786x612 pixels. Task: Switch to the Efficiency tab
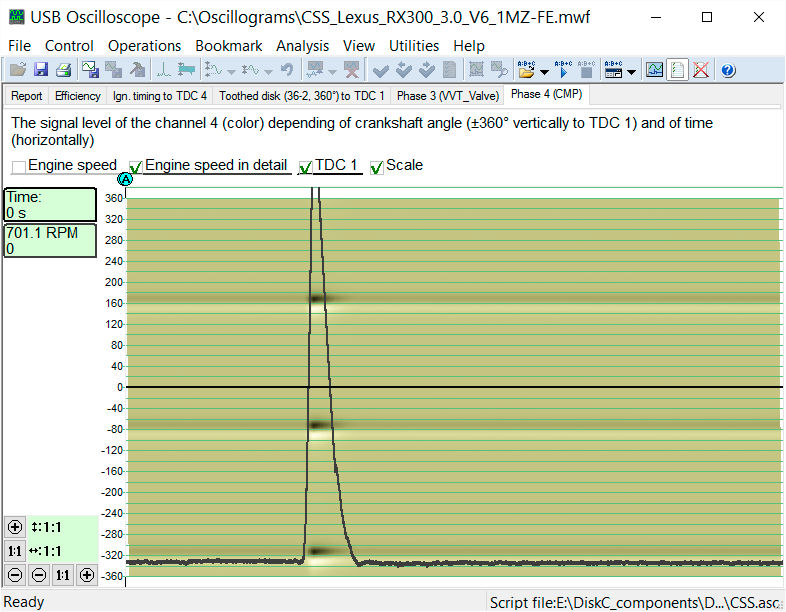click(78, 96)
